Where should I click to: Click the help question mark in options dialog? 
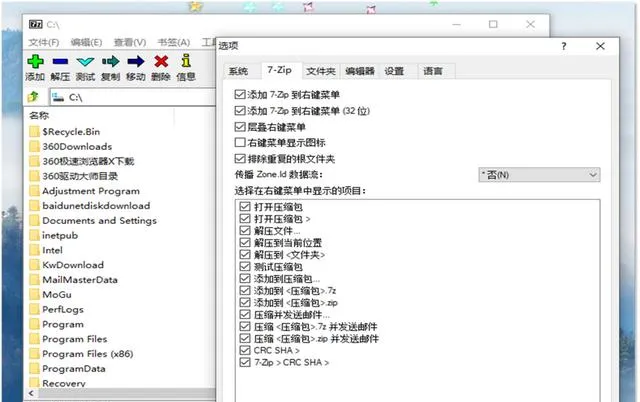point(564,46)
